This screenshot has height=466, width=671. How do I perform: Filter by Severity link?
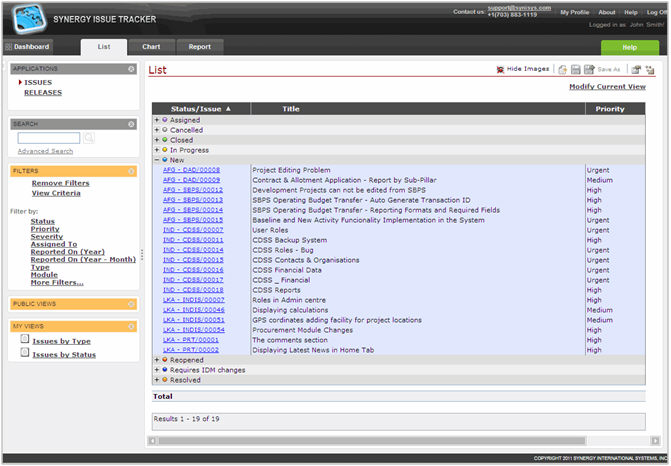(47, 237)
